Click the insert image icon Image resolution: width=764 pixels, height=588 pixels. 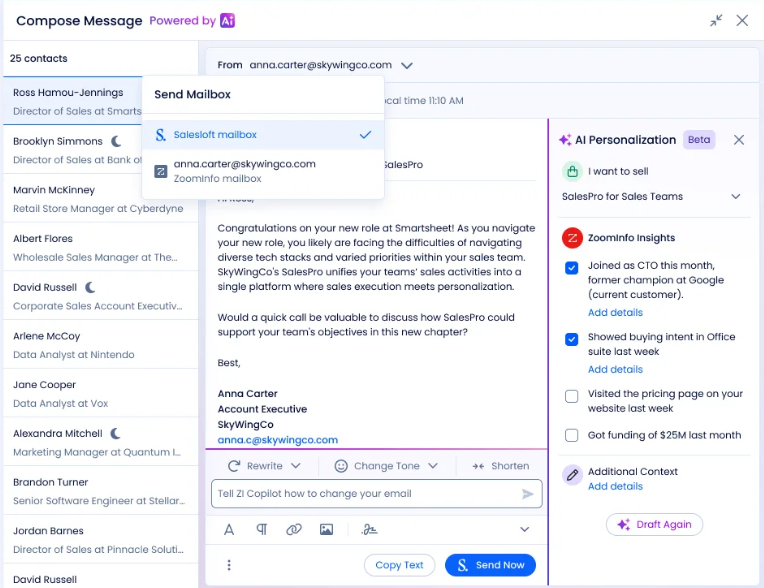coord(326,530)
